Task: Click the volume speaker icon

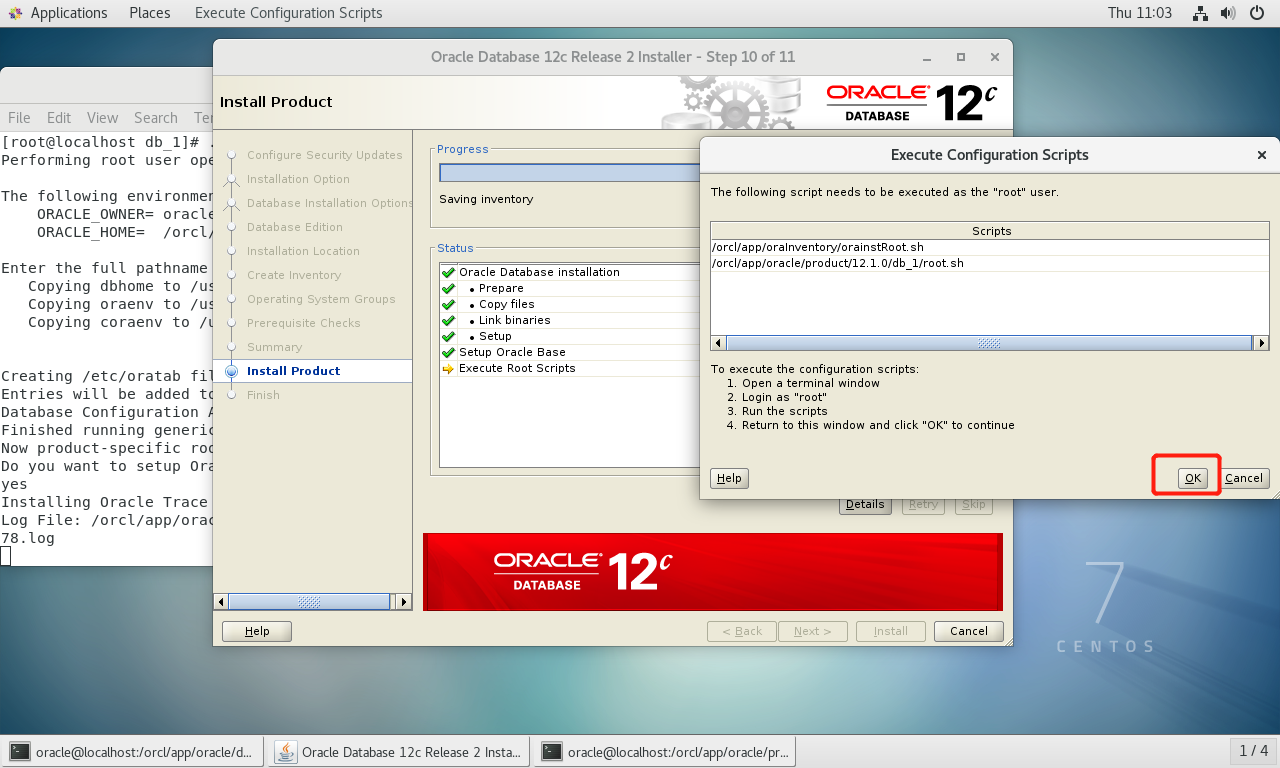Action: pyautogui.click(x=1228, y=13)
